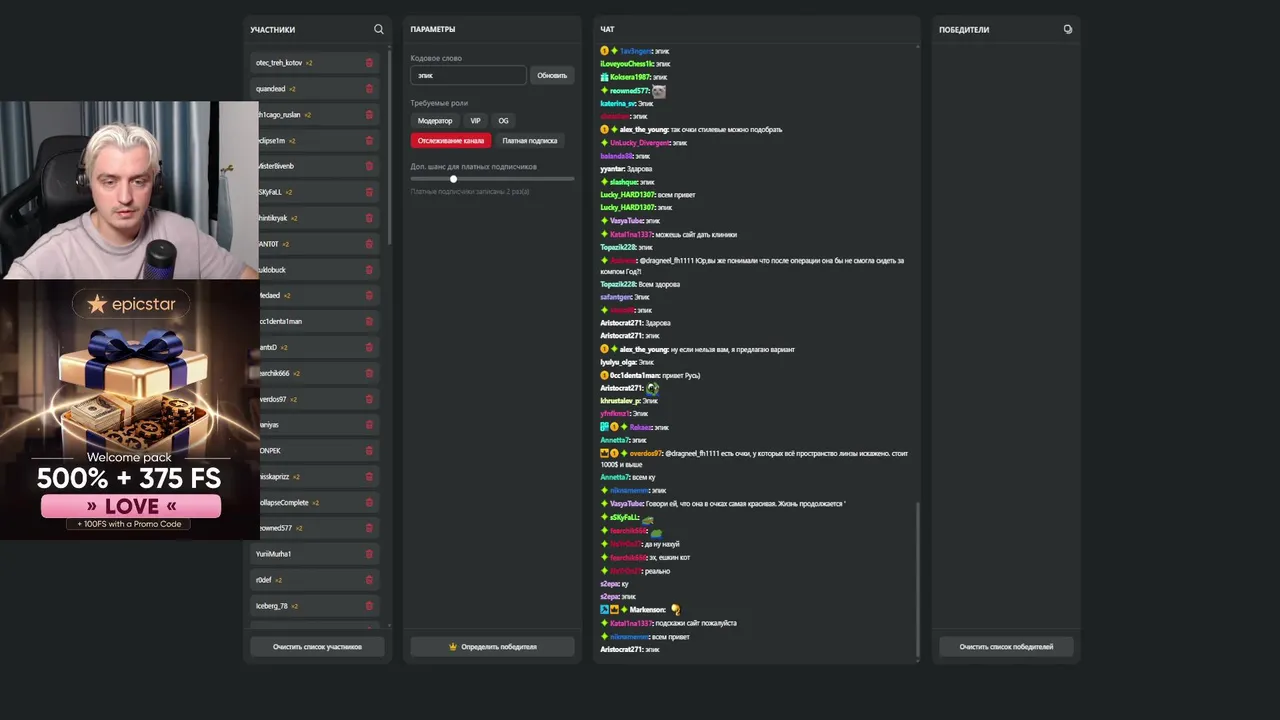Image resolution: width=1280 pixels, height=720 pixels.
Task: Pick a winner with Определить победителя
Action: point(492,647)
